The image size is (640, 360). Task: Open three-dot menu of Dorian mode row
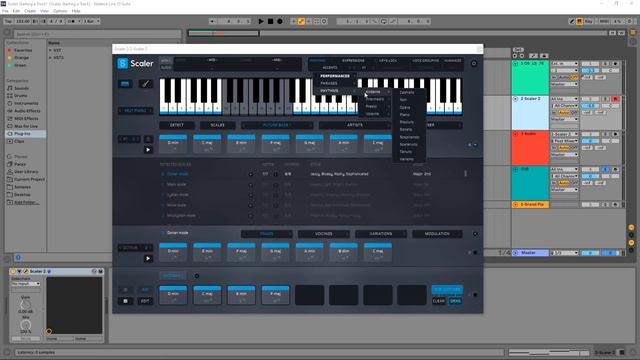(x=465, y=174)
